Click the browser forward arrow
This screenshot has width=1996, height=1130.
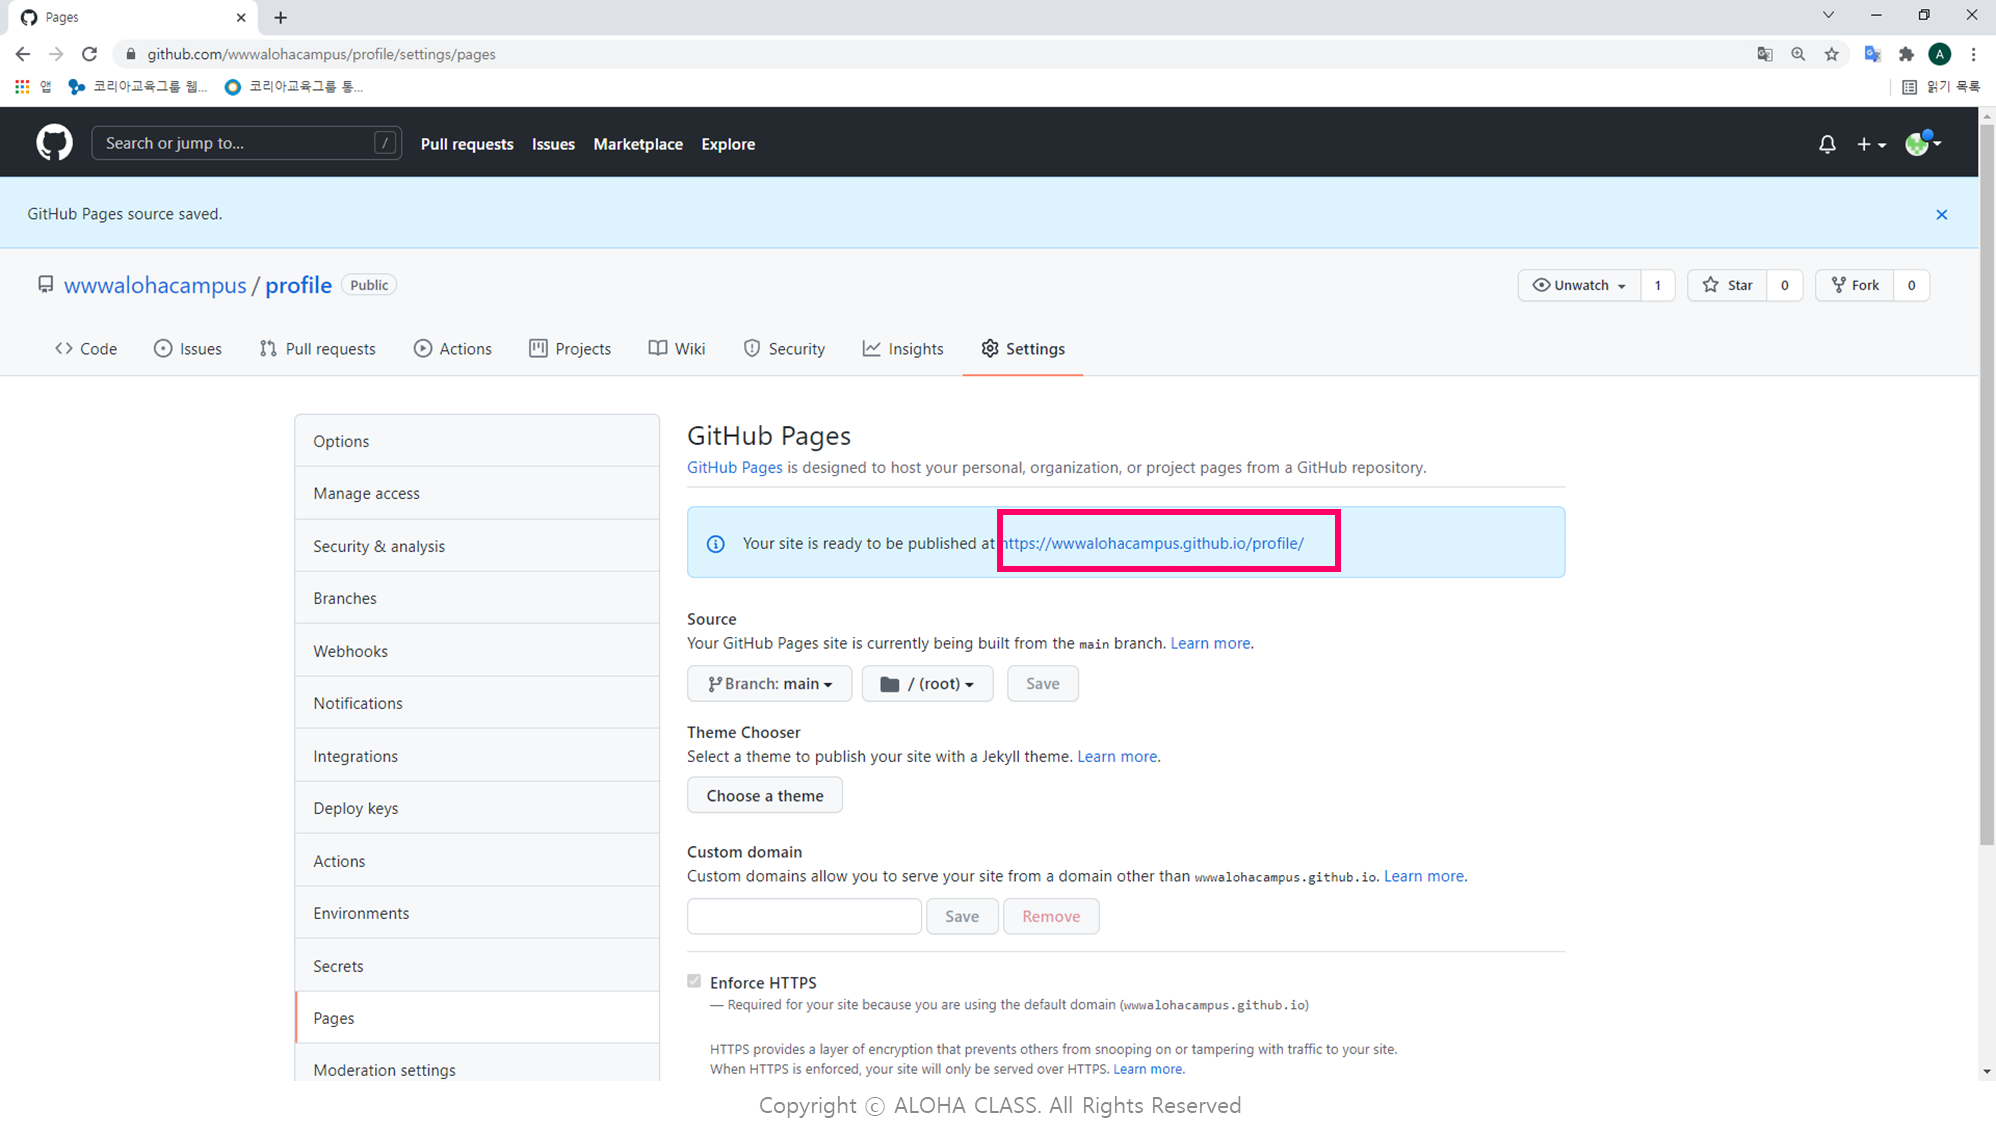coord(56,54)
